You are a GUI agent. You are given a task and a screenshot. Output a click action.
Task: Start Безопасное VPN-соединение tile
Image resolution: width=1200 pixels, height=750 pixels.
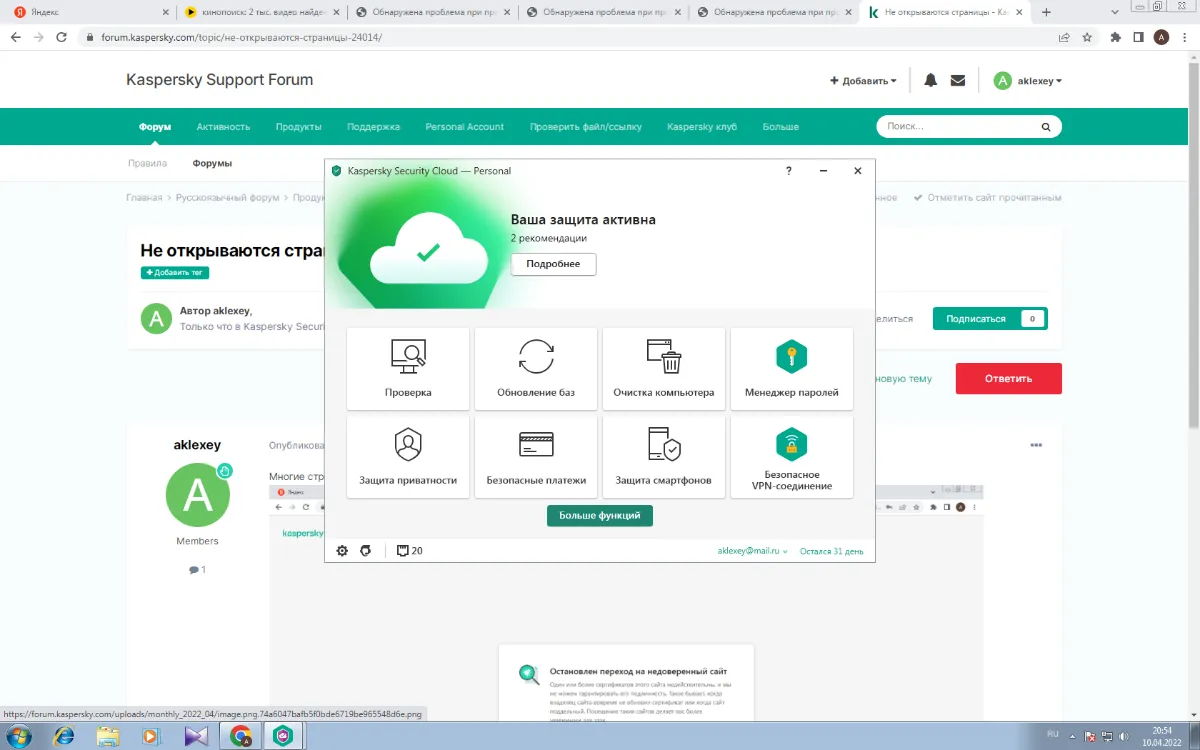pyautogui.click(x=792, y=457)
